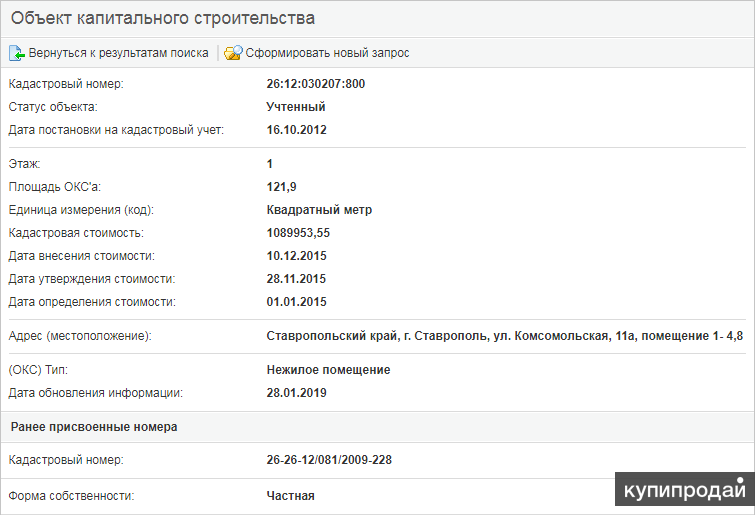The width and height of the screenshot is (755, 515).
Task: Click the green back arrow icon
Action: 17,53
